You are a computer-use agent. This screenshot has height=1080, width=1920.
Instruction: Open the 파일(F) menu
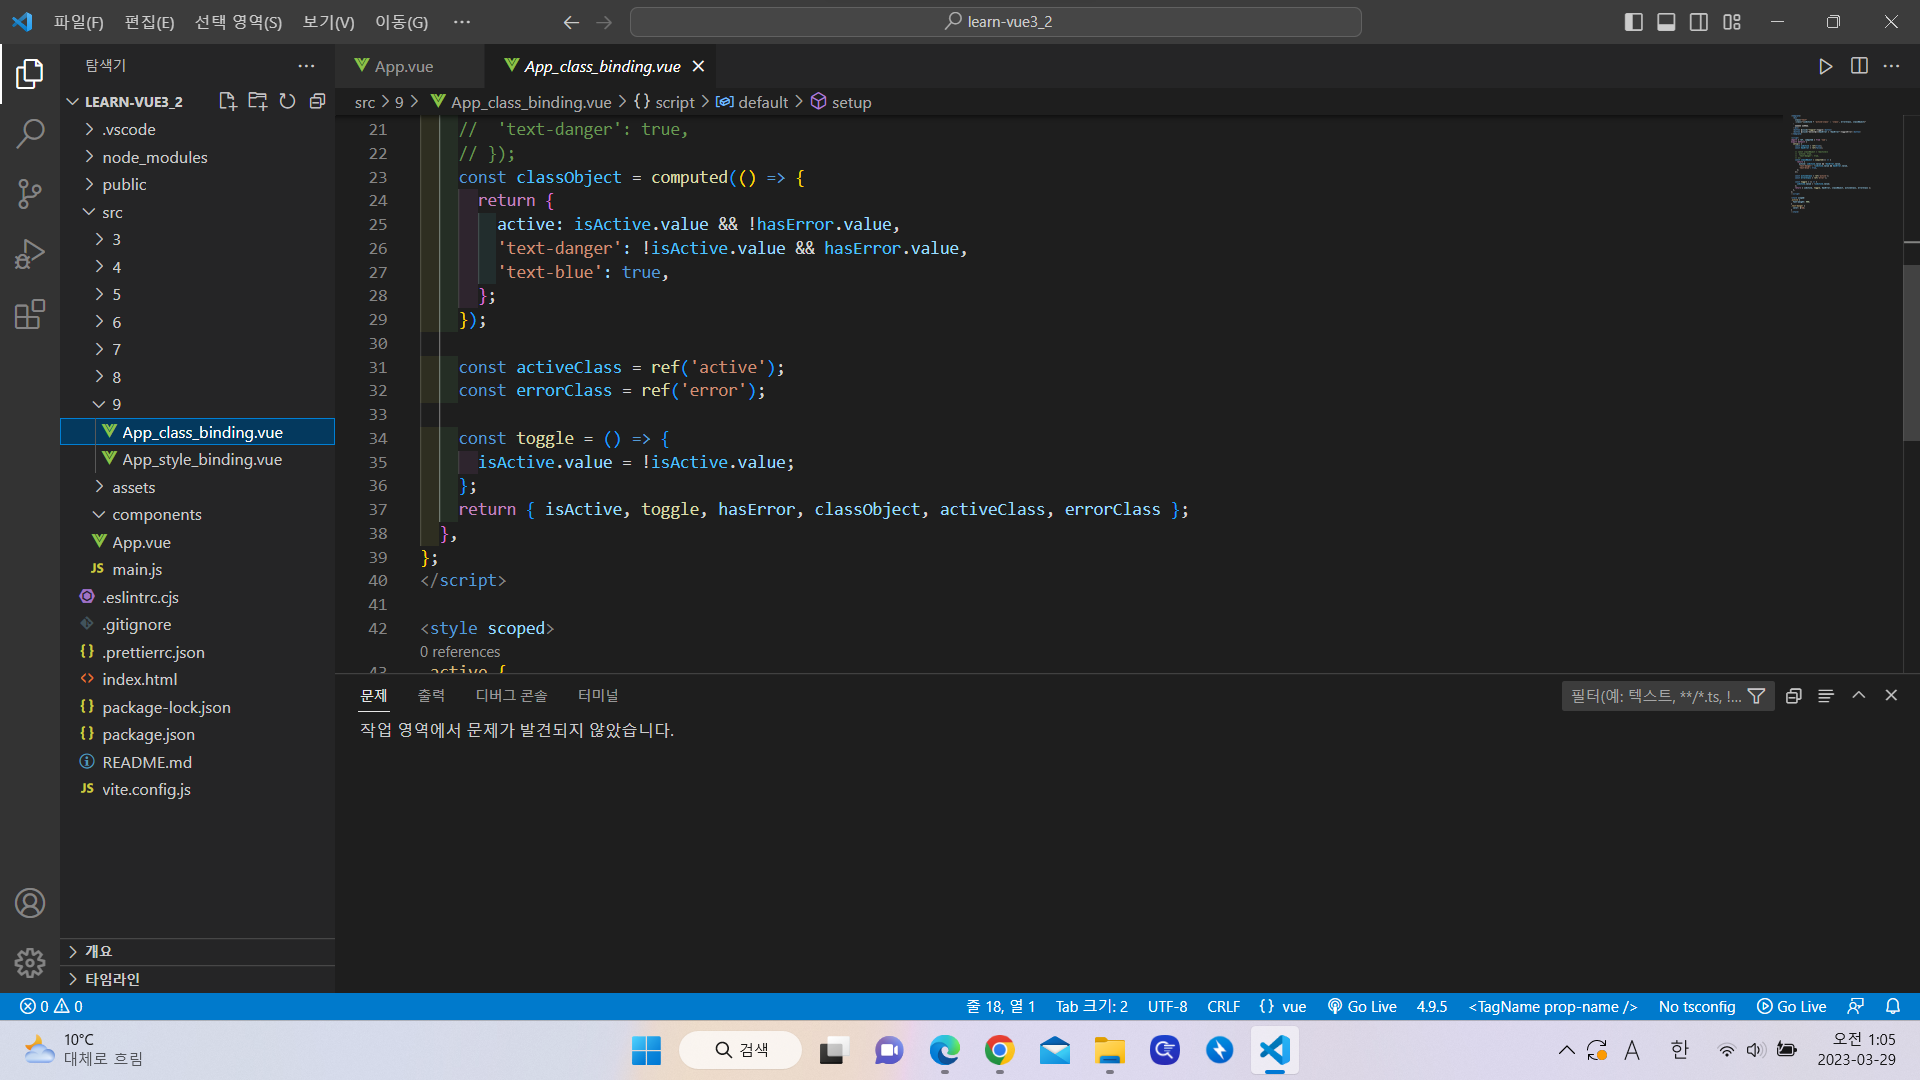pyautogui.click(x=78, y=22)
